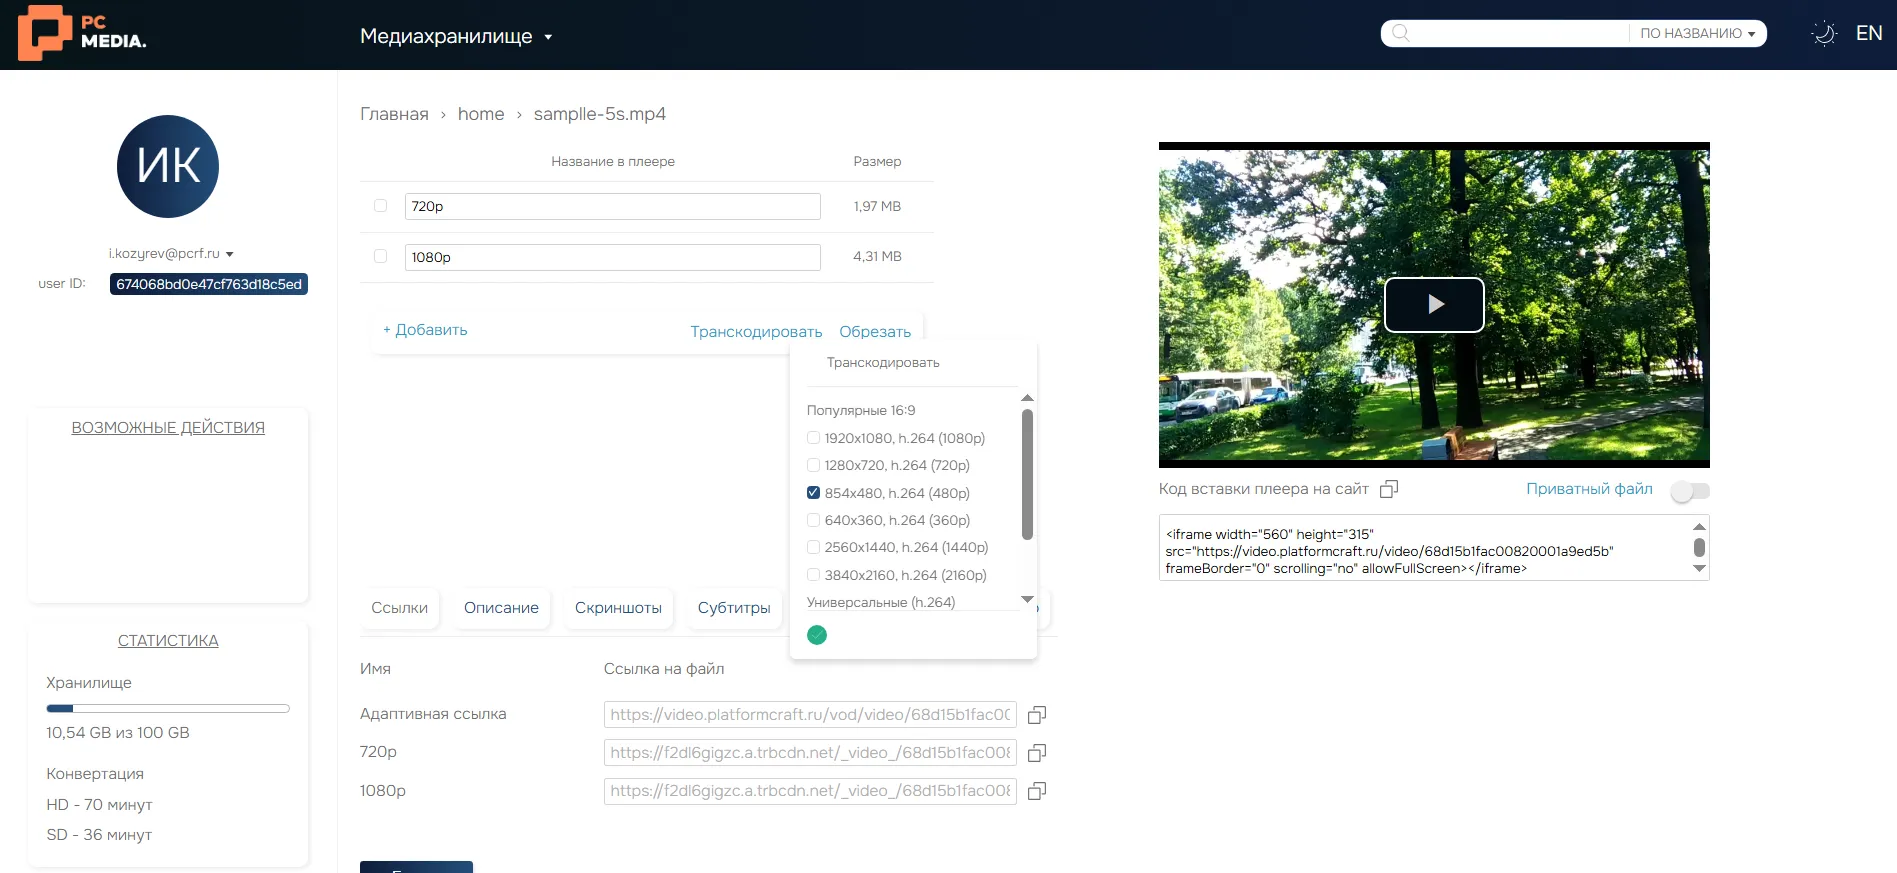The image size is (1897, 873).
Task: Click the 1,97 MB size value
Action: pos(877,206)
